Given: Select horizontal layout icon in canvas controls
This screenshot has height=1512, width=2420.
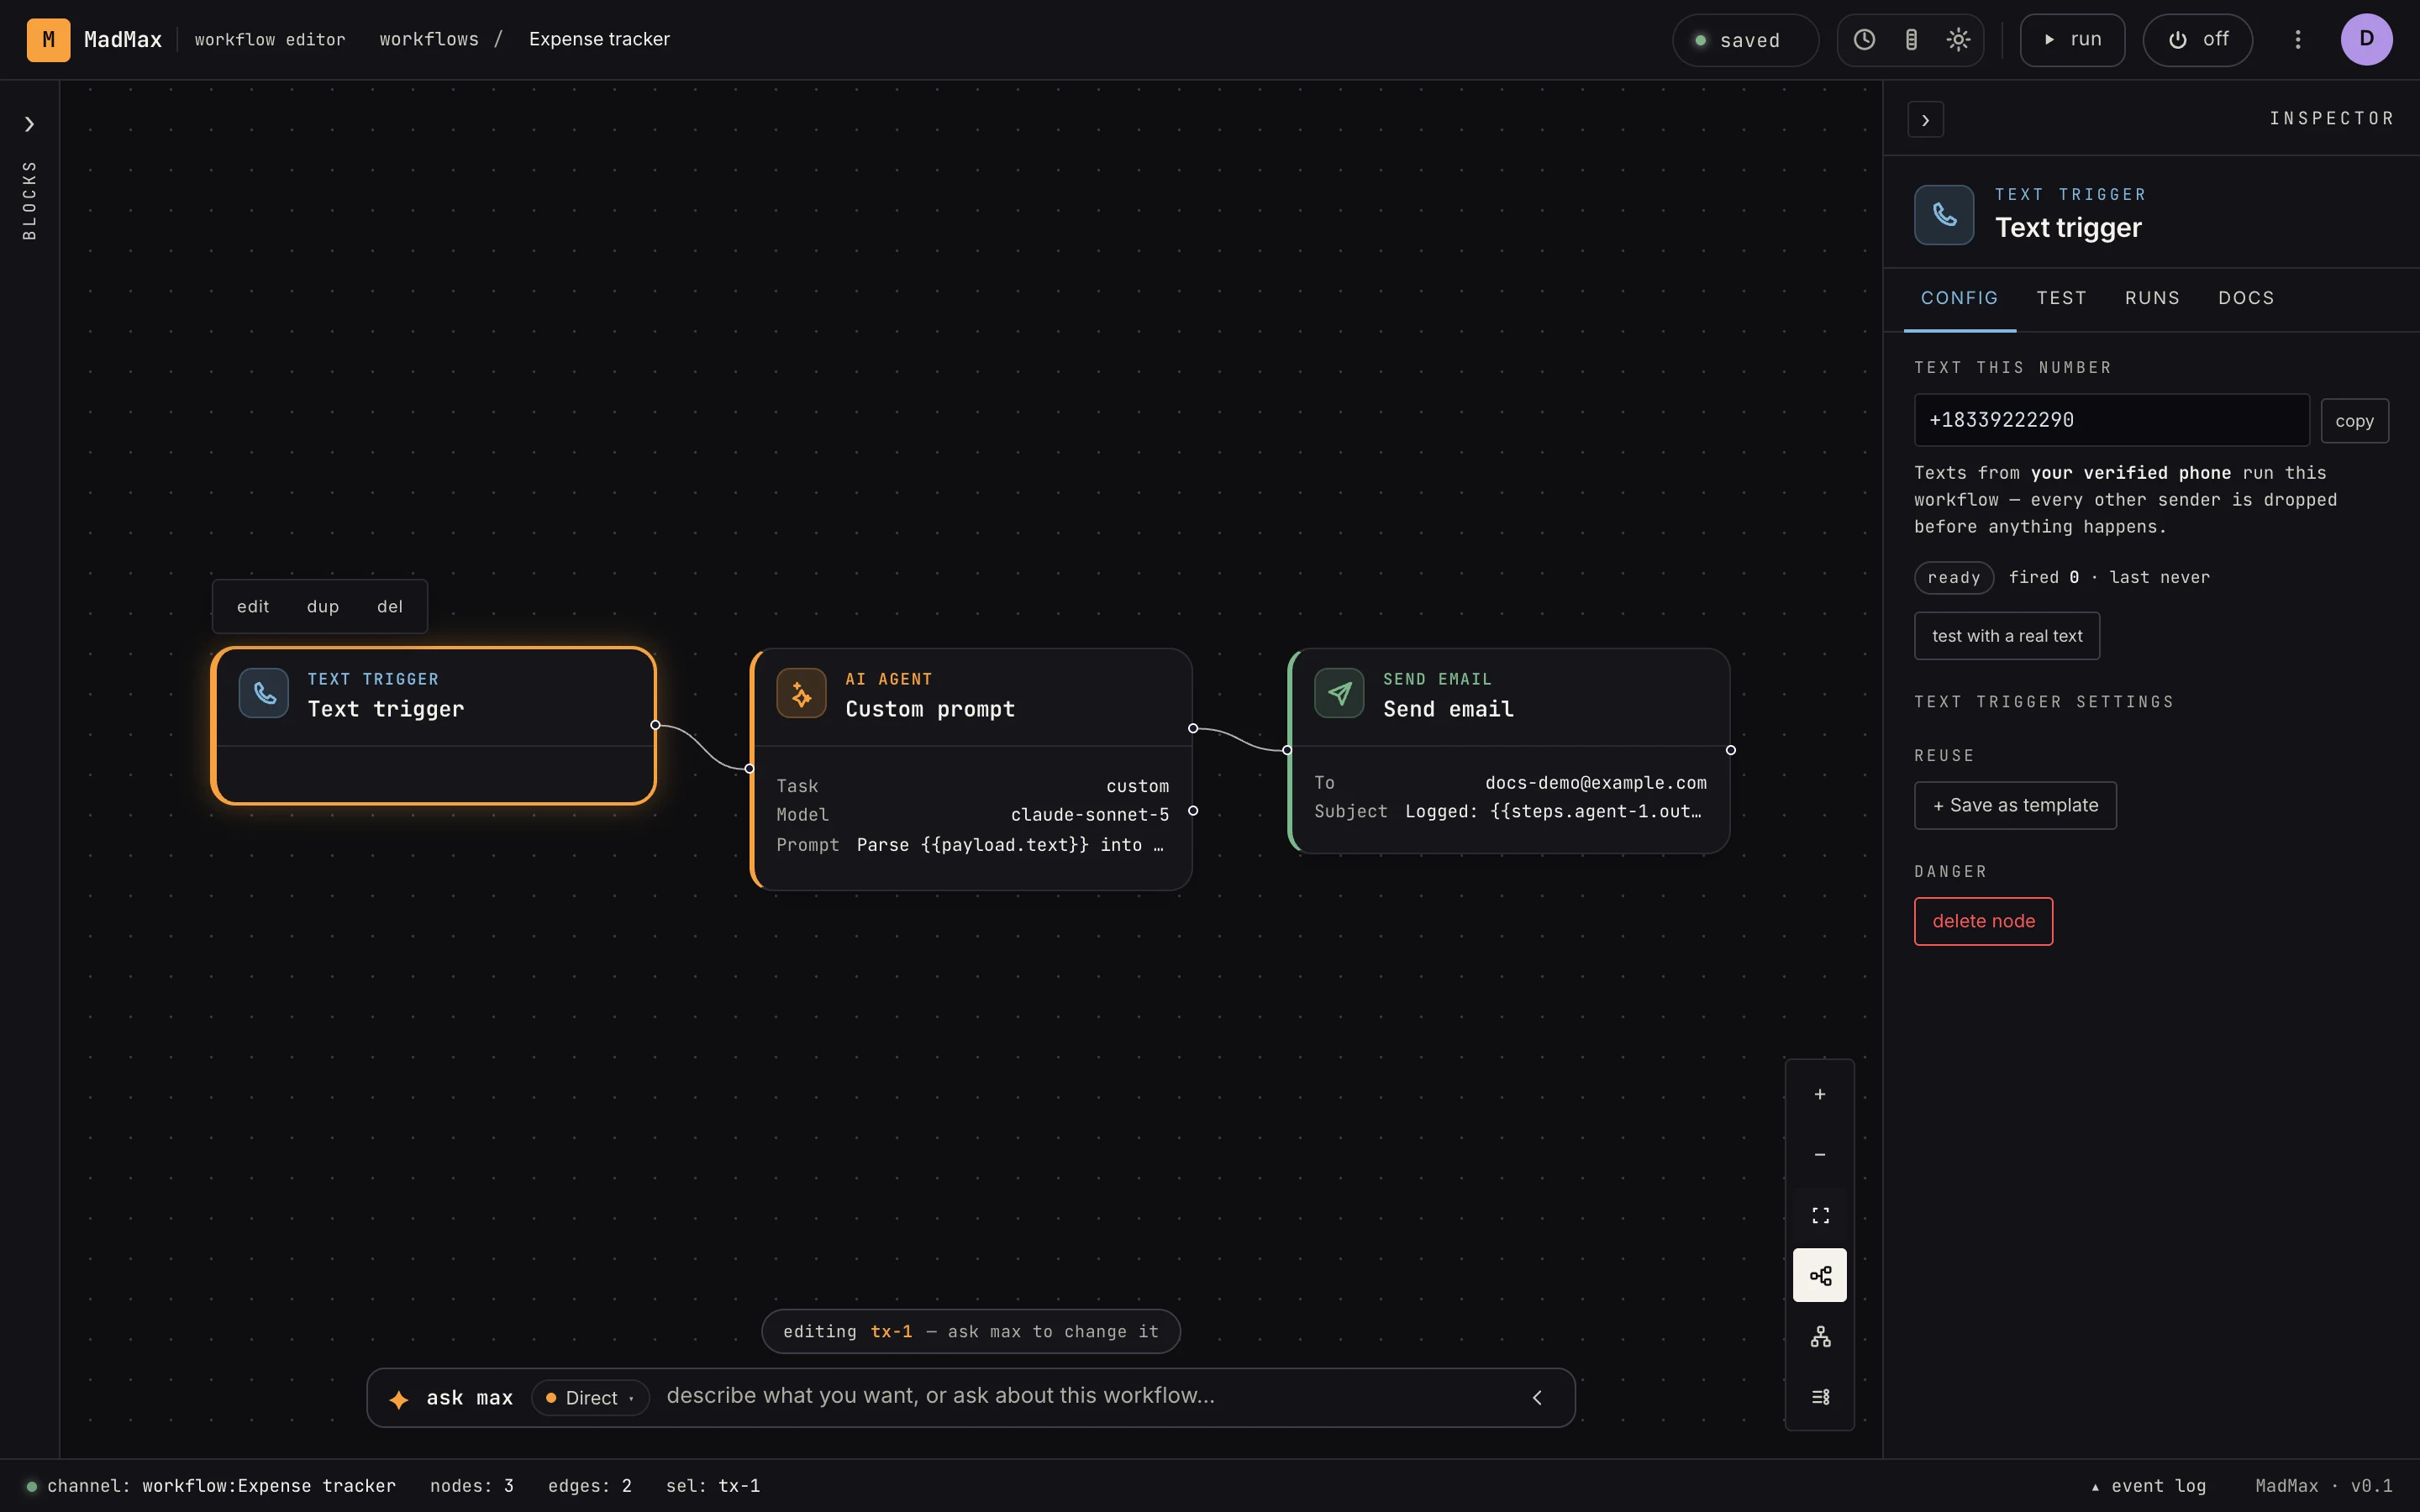Looking at the screenshot, I should (x=1820, y=1275).
